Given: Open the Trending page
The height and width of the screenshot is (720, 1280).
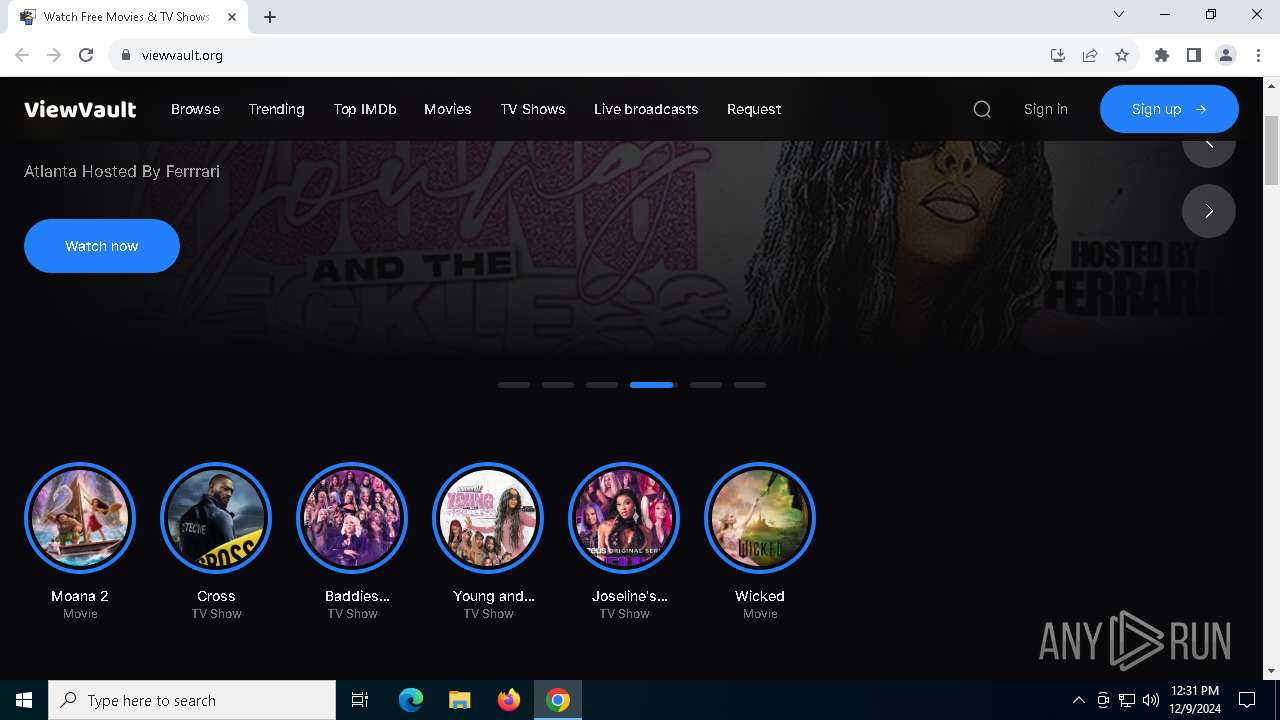Looking at the screenshot, I should 276,109.
